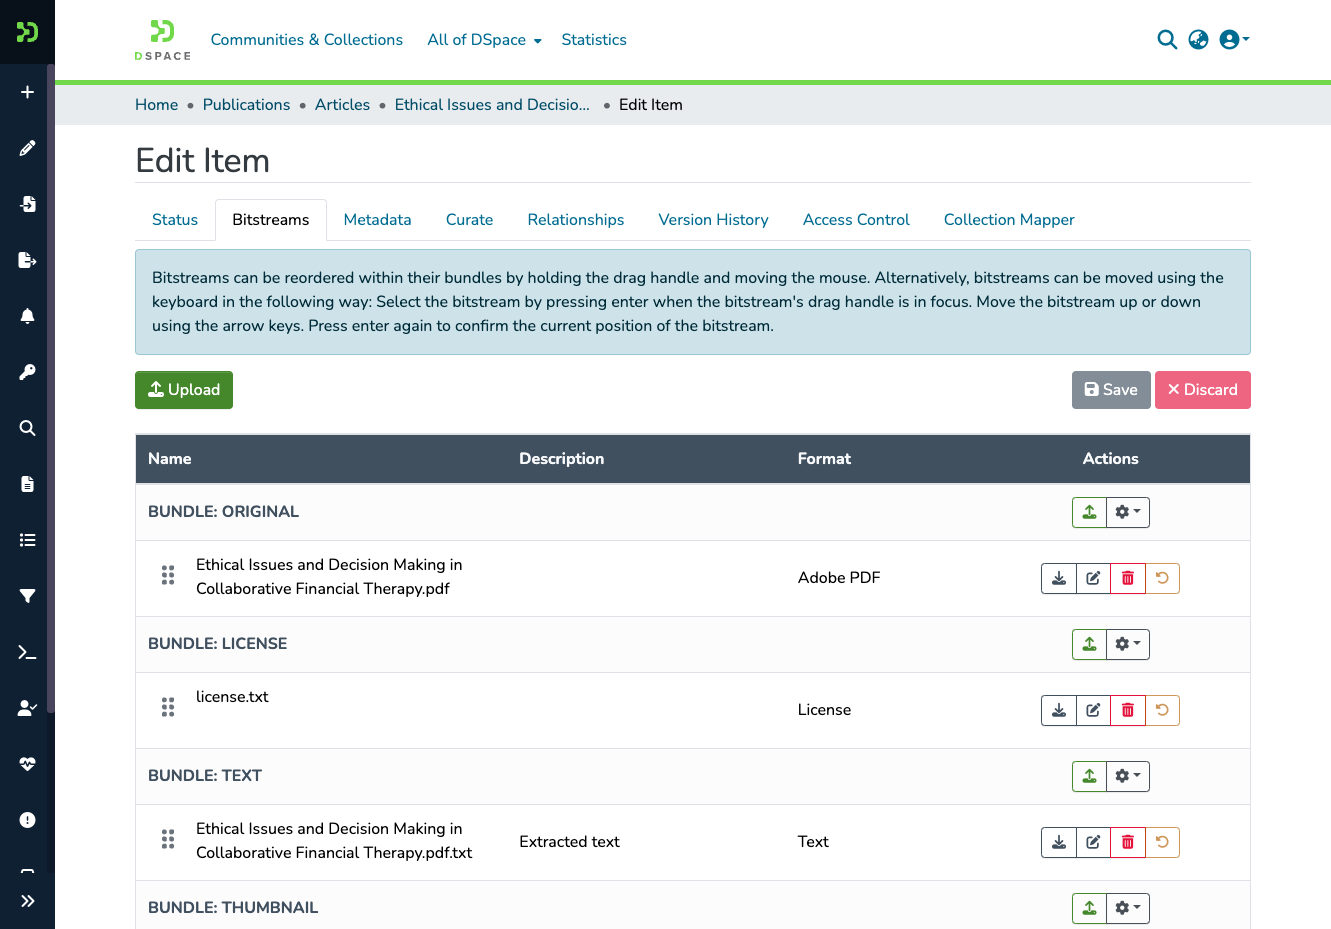Open ORIGINAL bundle gear settings dropdown
The image size is (1331, 929).
(1128, 512)
